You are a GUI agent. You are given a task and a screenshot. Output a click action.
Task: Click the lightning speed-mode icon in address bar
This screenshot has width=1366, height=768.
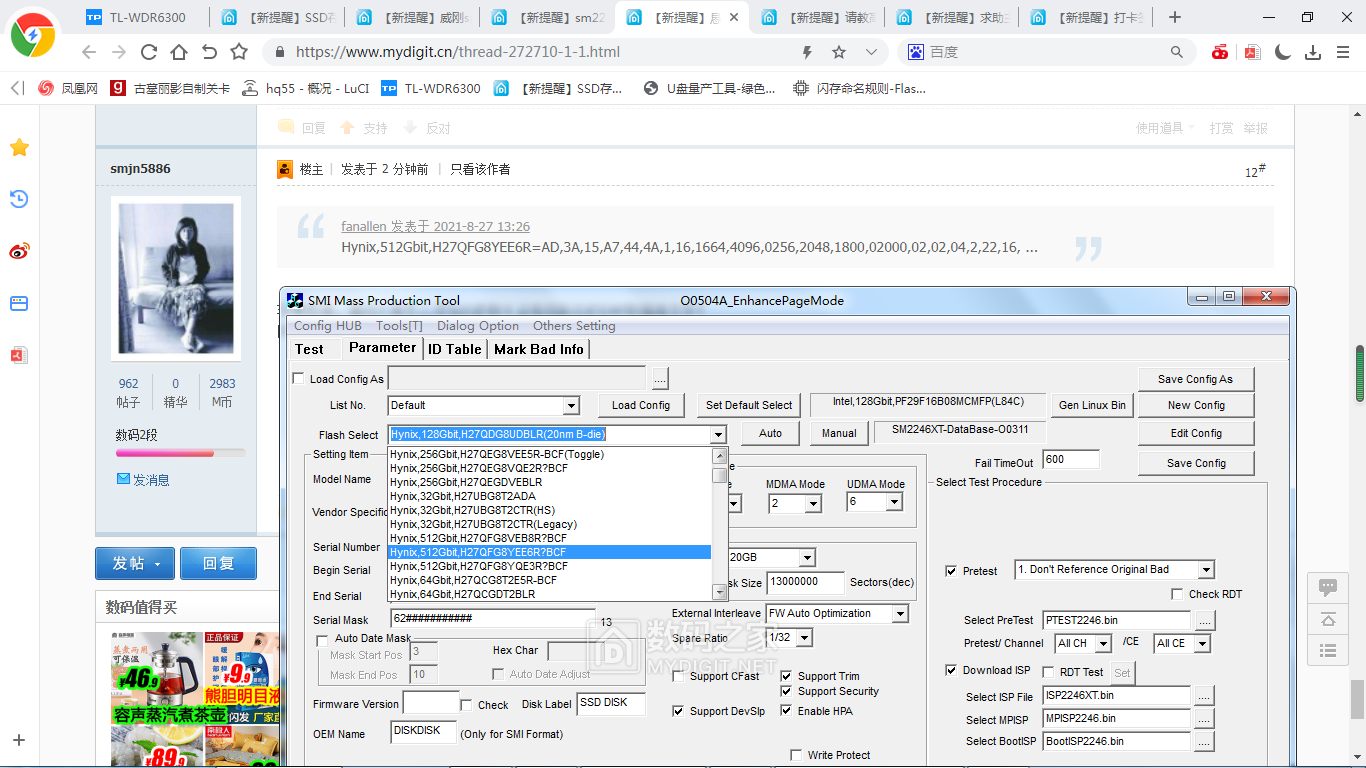(x=808, y=52)
